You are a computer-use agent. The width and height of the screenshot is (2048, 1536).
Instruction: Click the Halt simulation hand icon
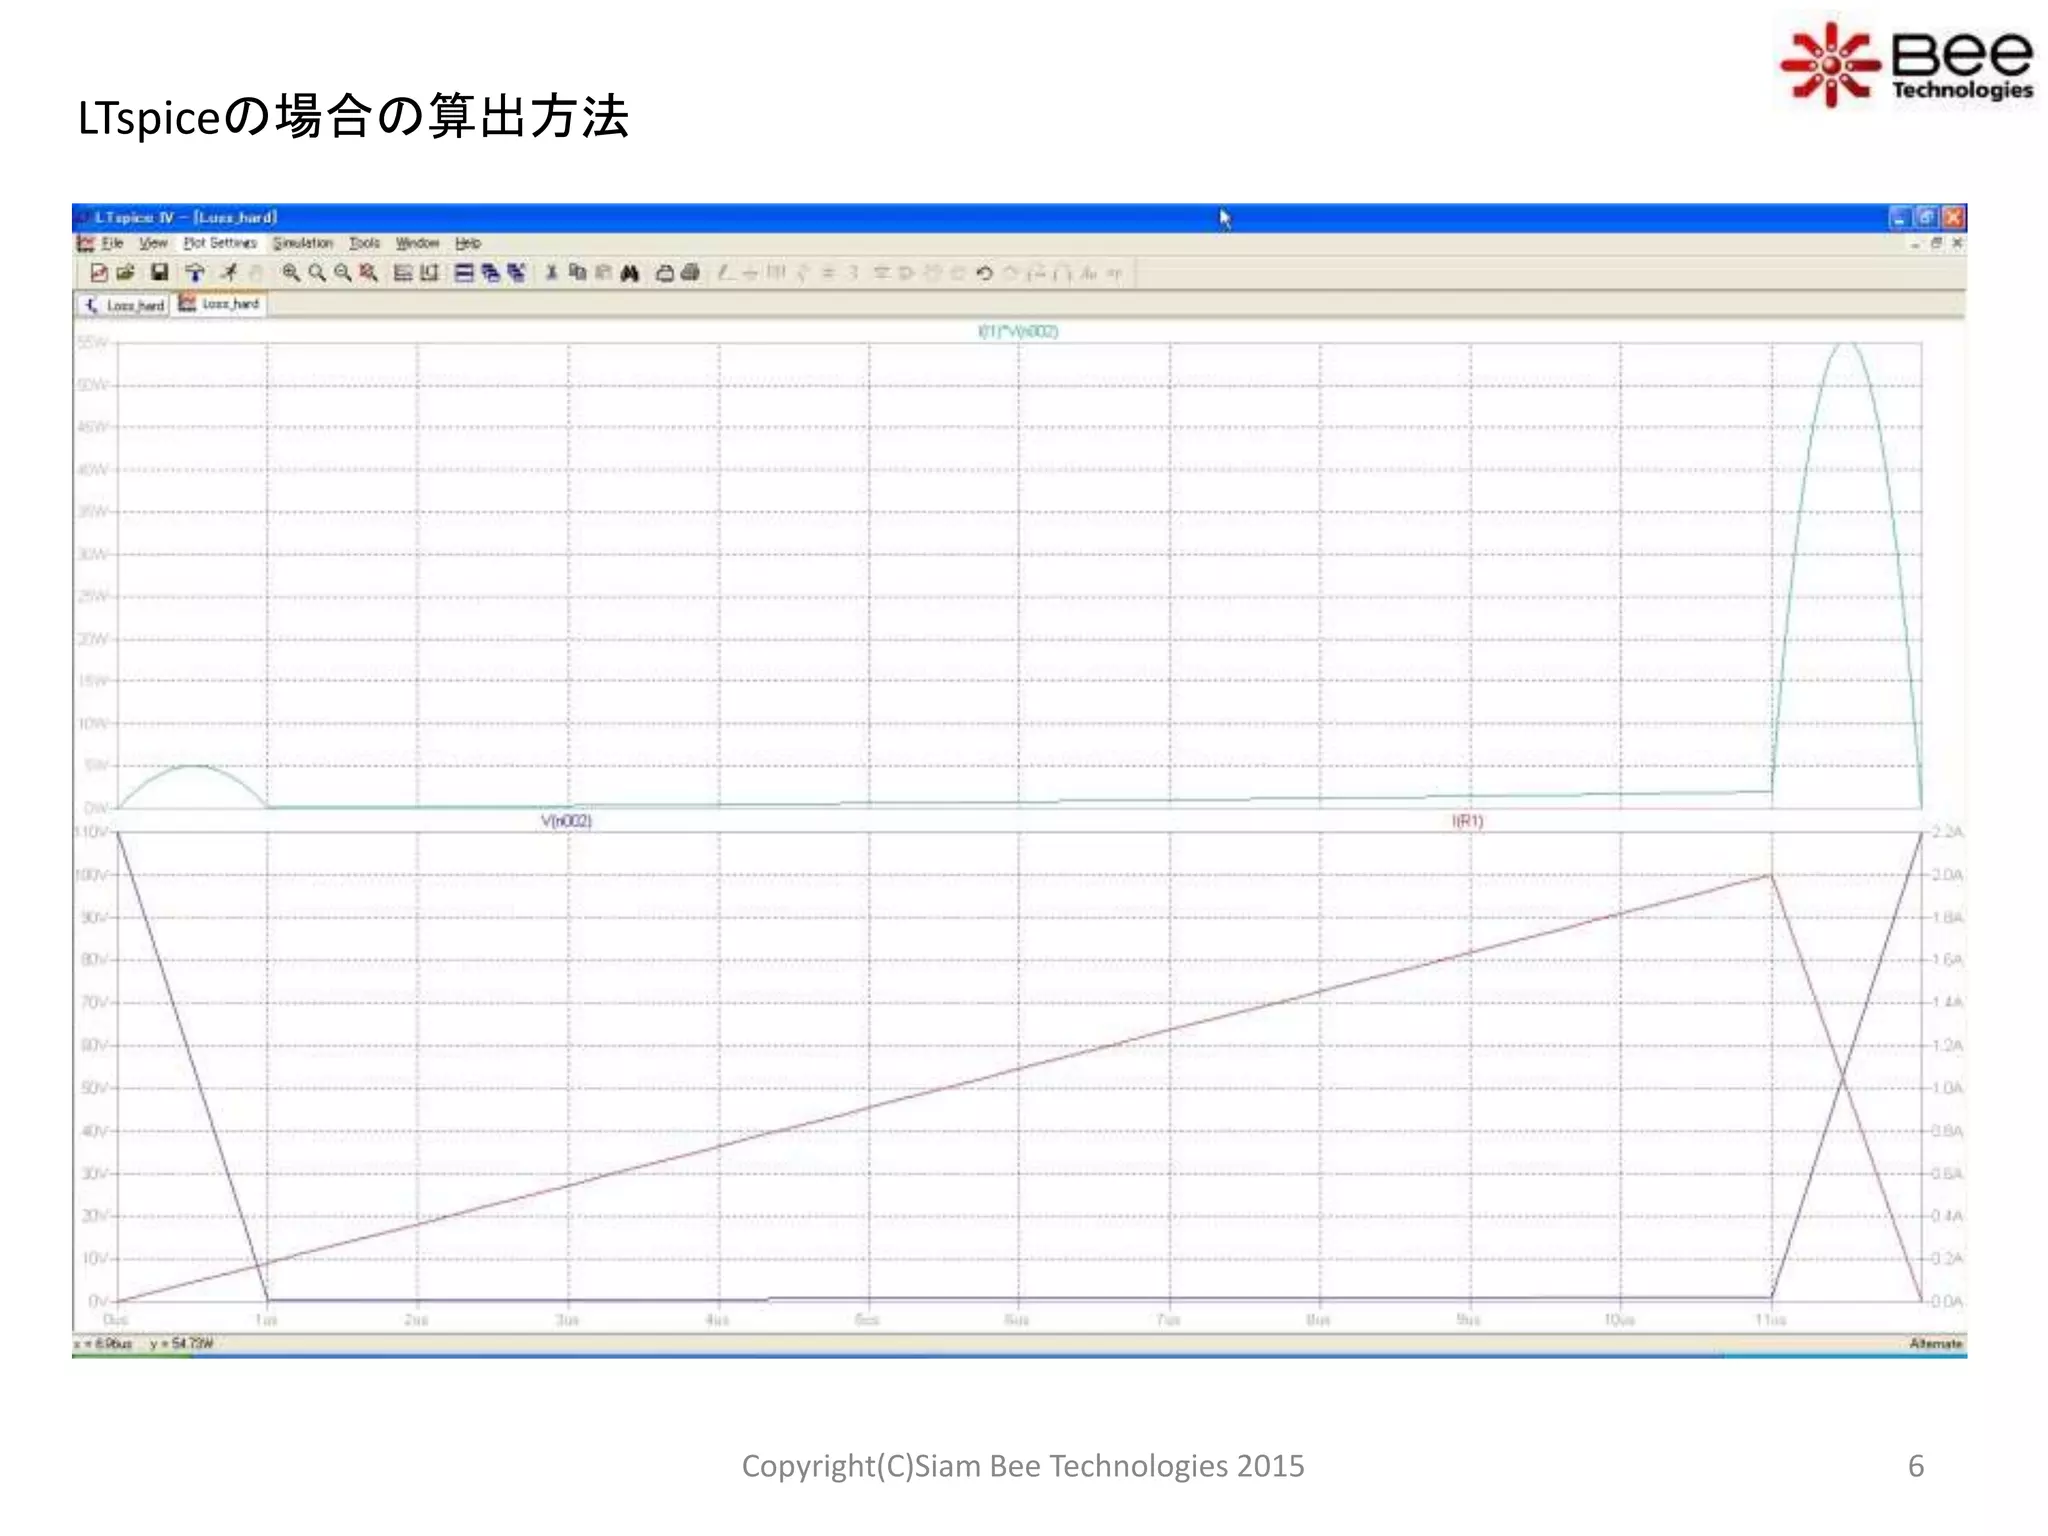coord(256,272)
